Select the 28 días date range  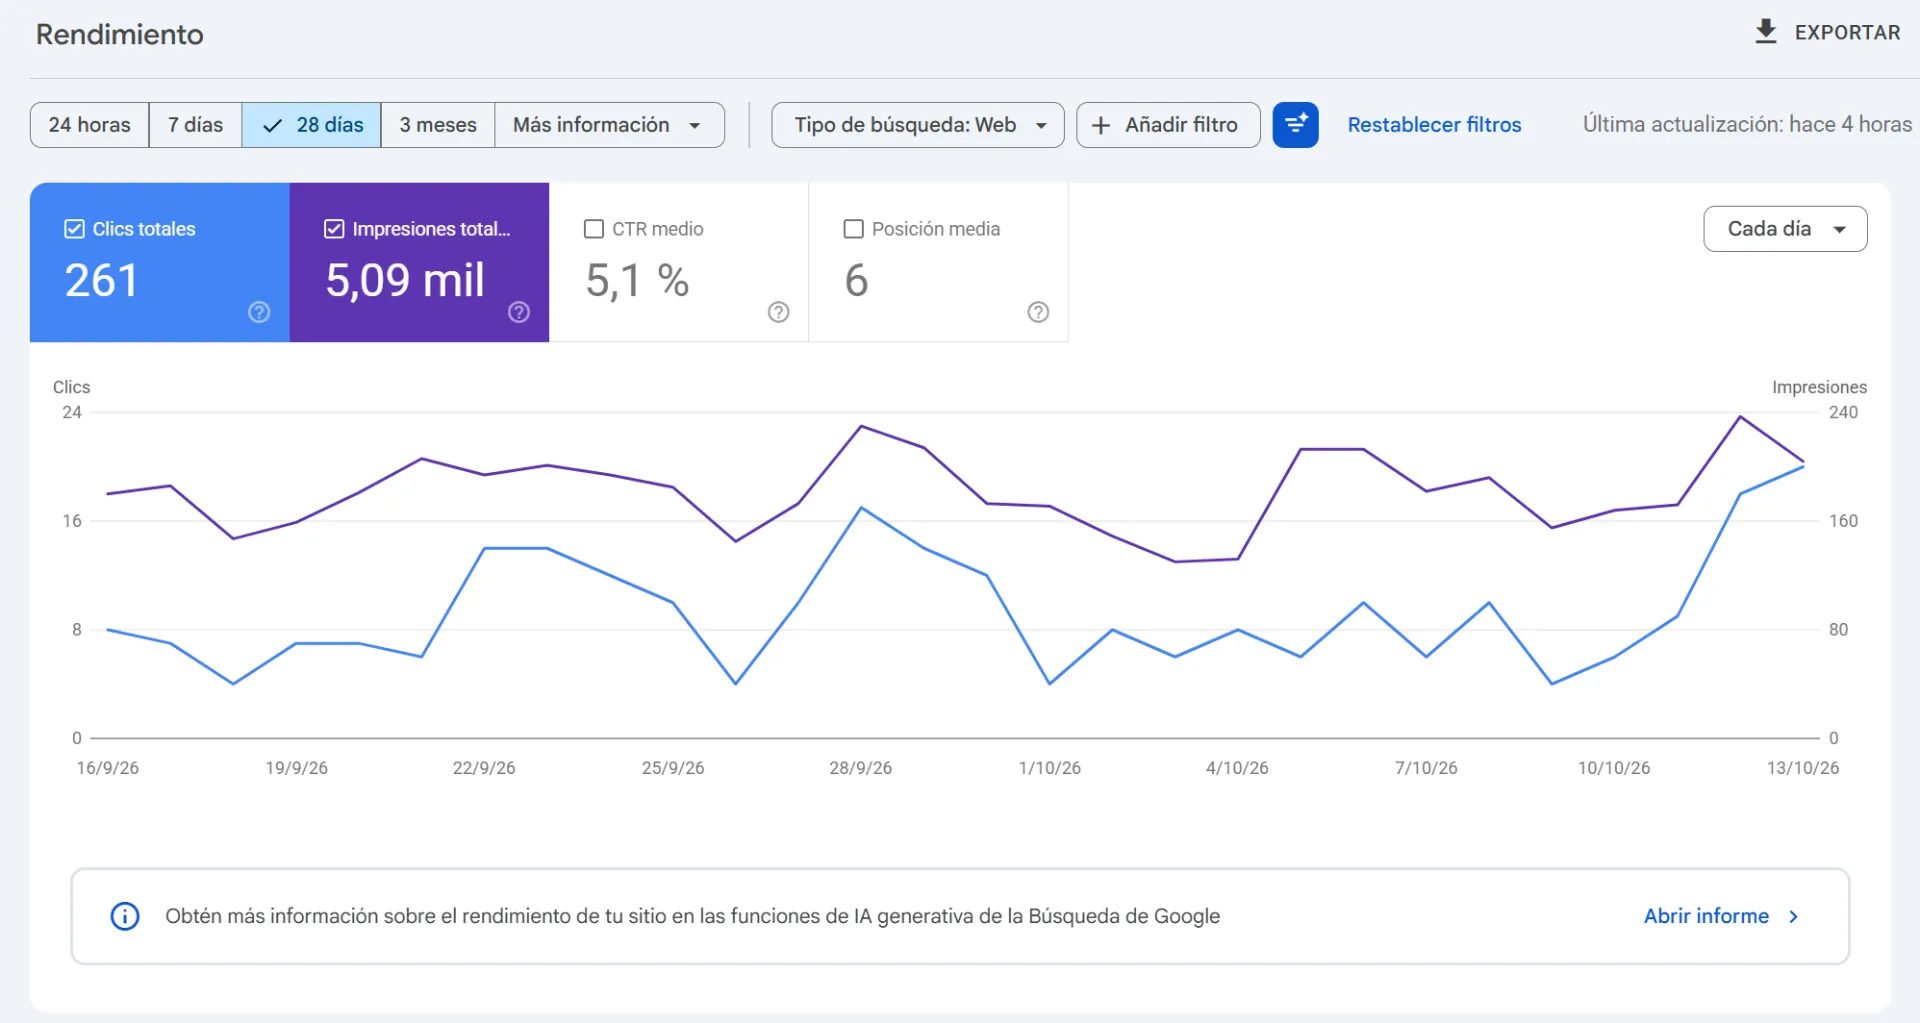pos(311,125)
